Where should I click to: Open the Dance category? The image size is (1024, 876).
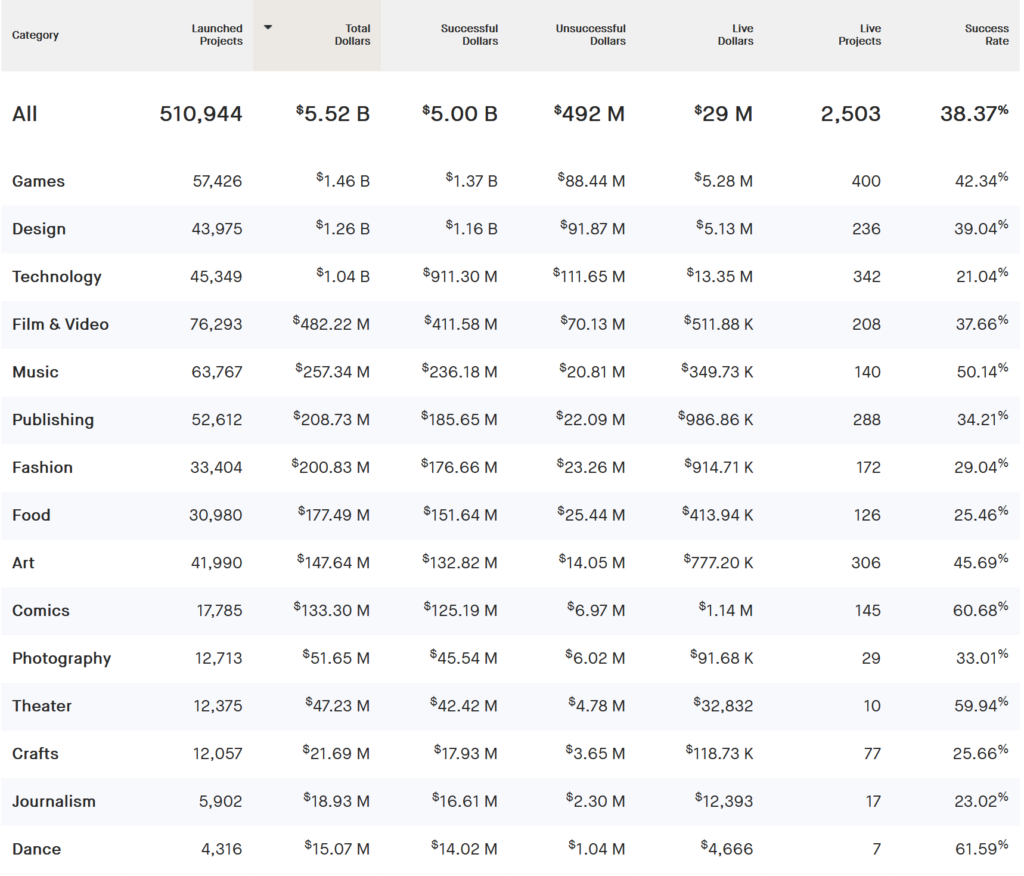37,849
